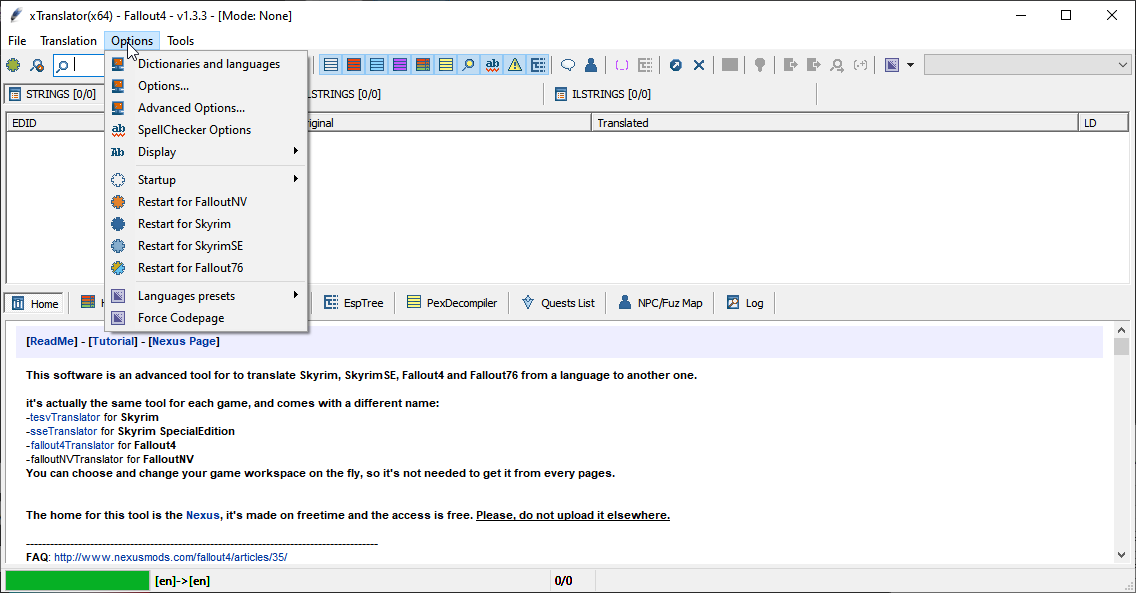Click the blue X cancel icon in the toolbar
Screen dimensions: 1136x593
point(698,65)
